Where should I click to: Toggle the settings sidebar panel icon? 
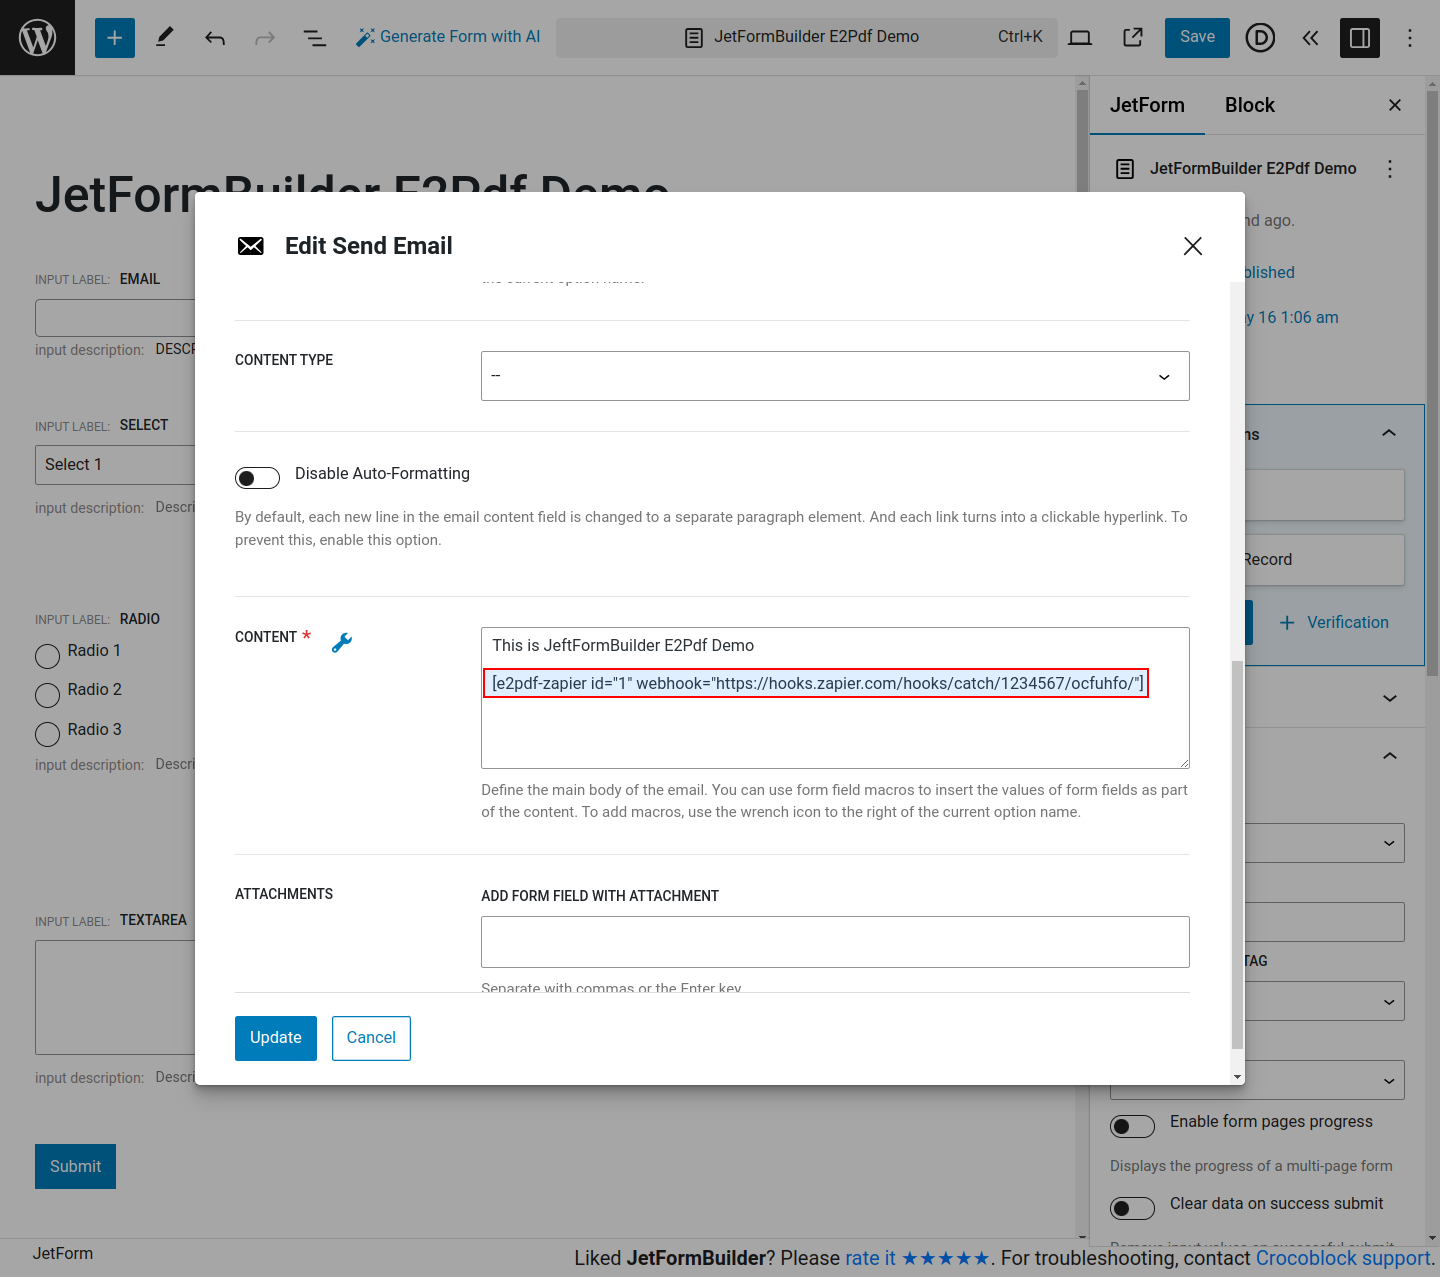(x=1360, y=38)
